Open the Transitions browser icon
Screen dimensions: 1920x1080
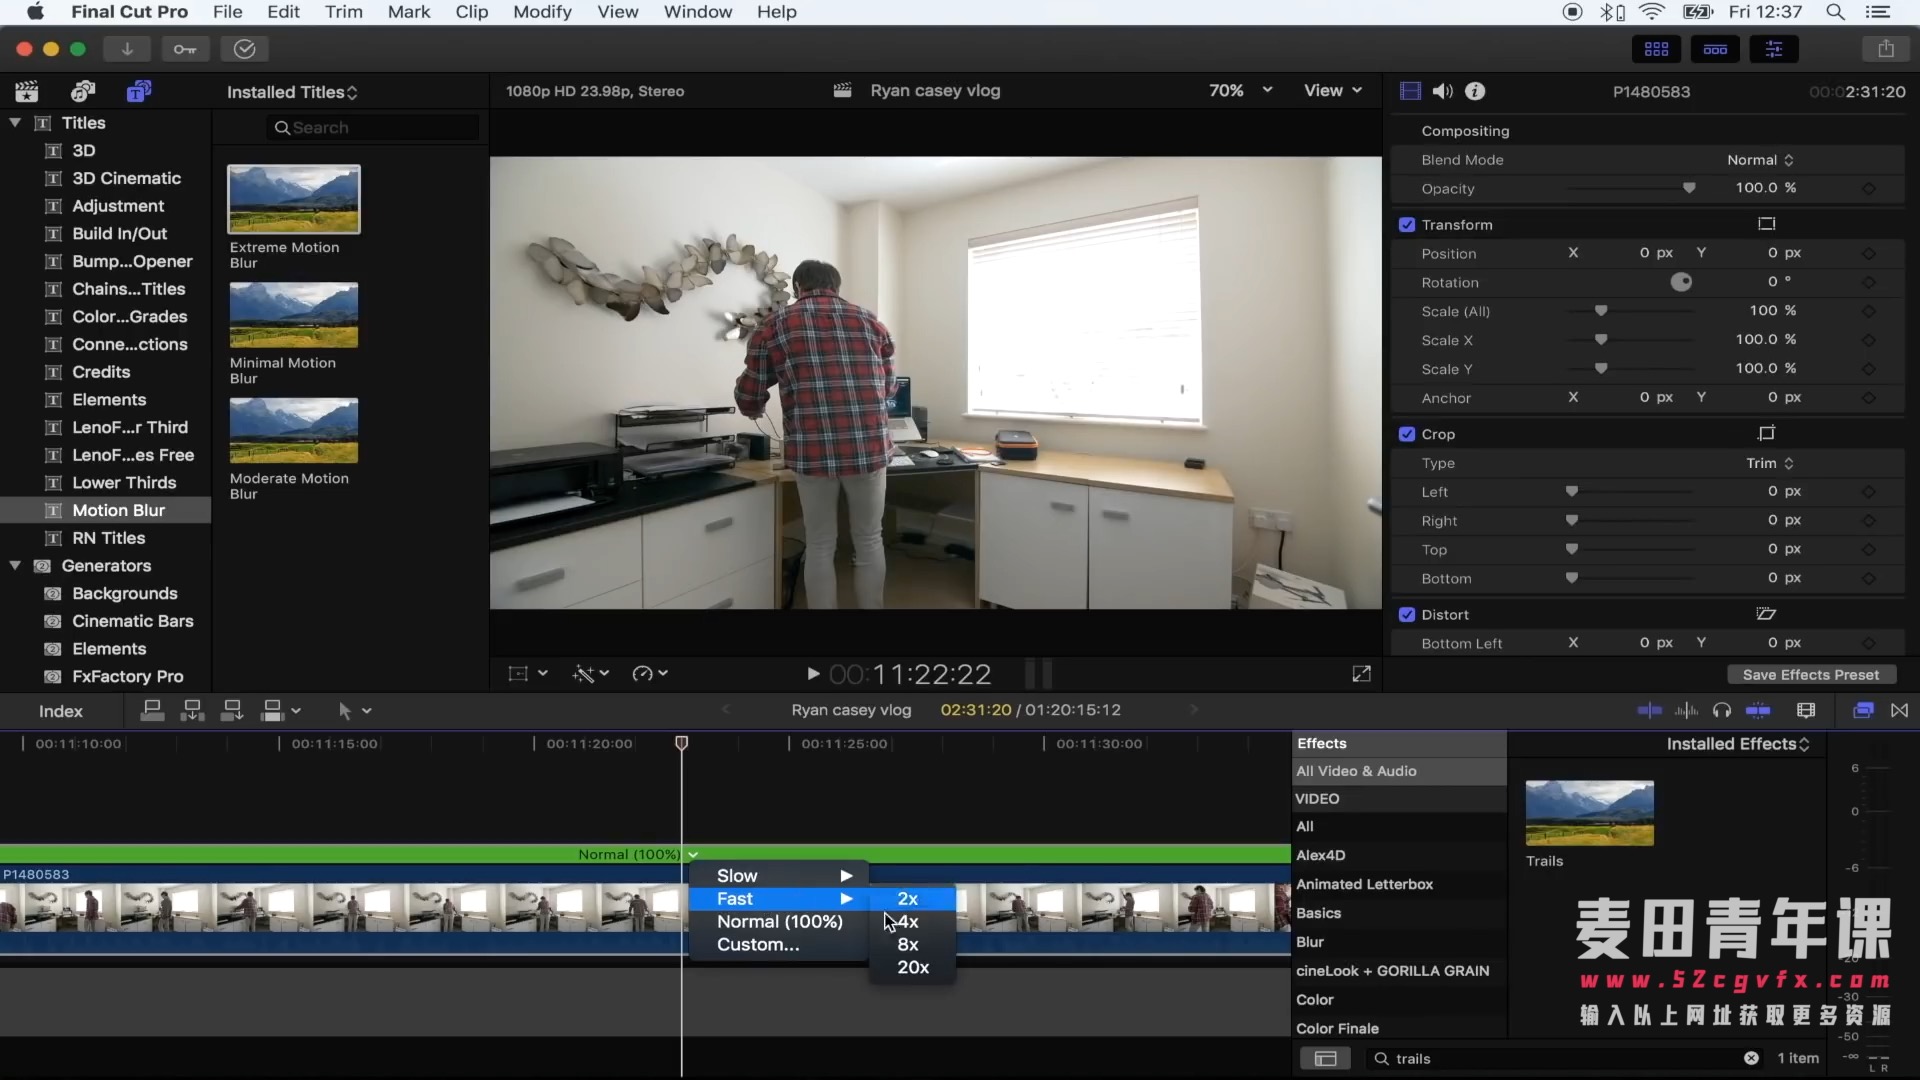coord(1900,711)
